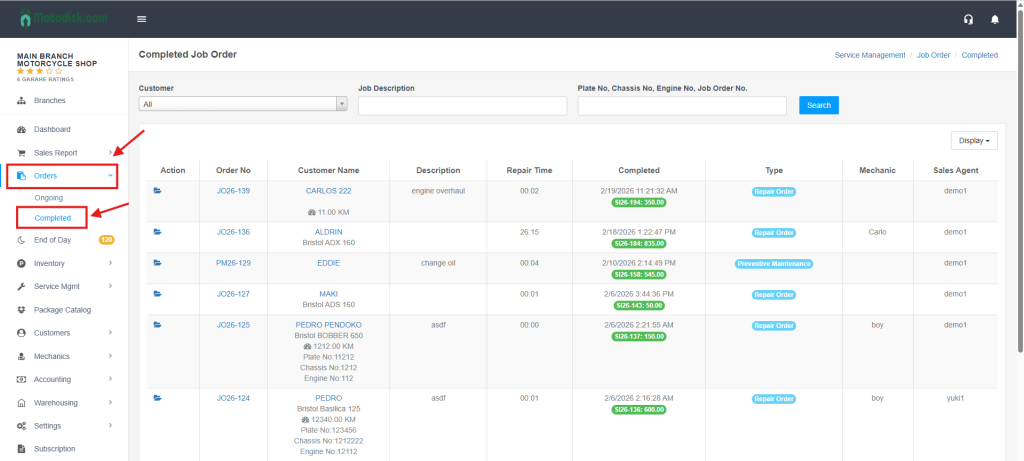Click the Package Catalog sidebar icon
This screenshot has height=461, width=1024.
point(21,310)
